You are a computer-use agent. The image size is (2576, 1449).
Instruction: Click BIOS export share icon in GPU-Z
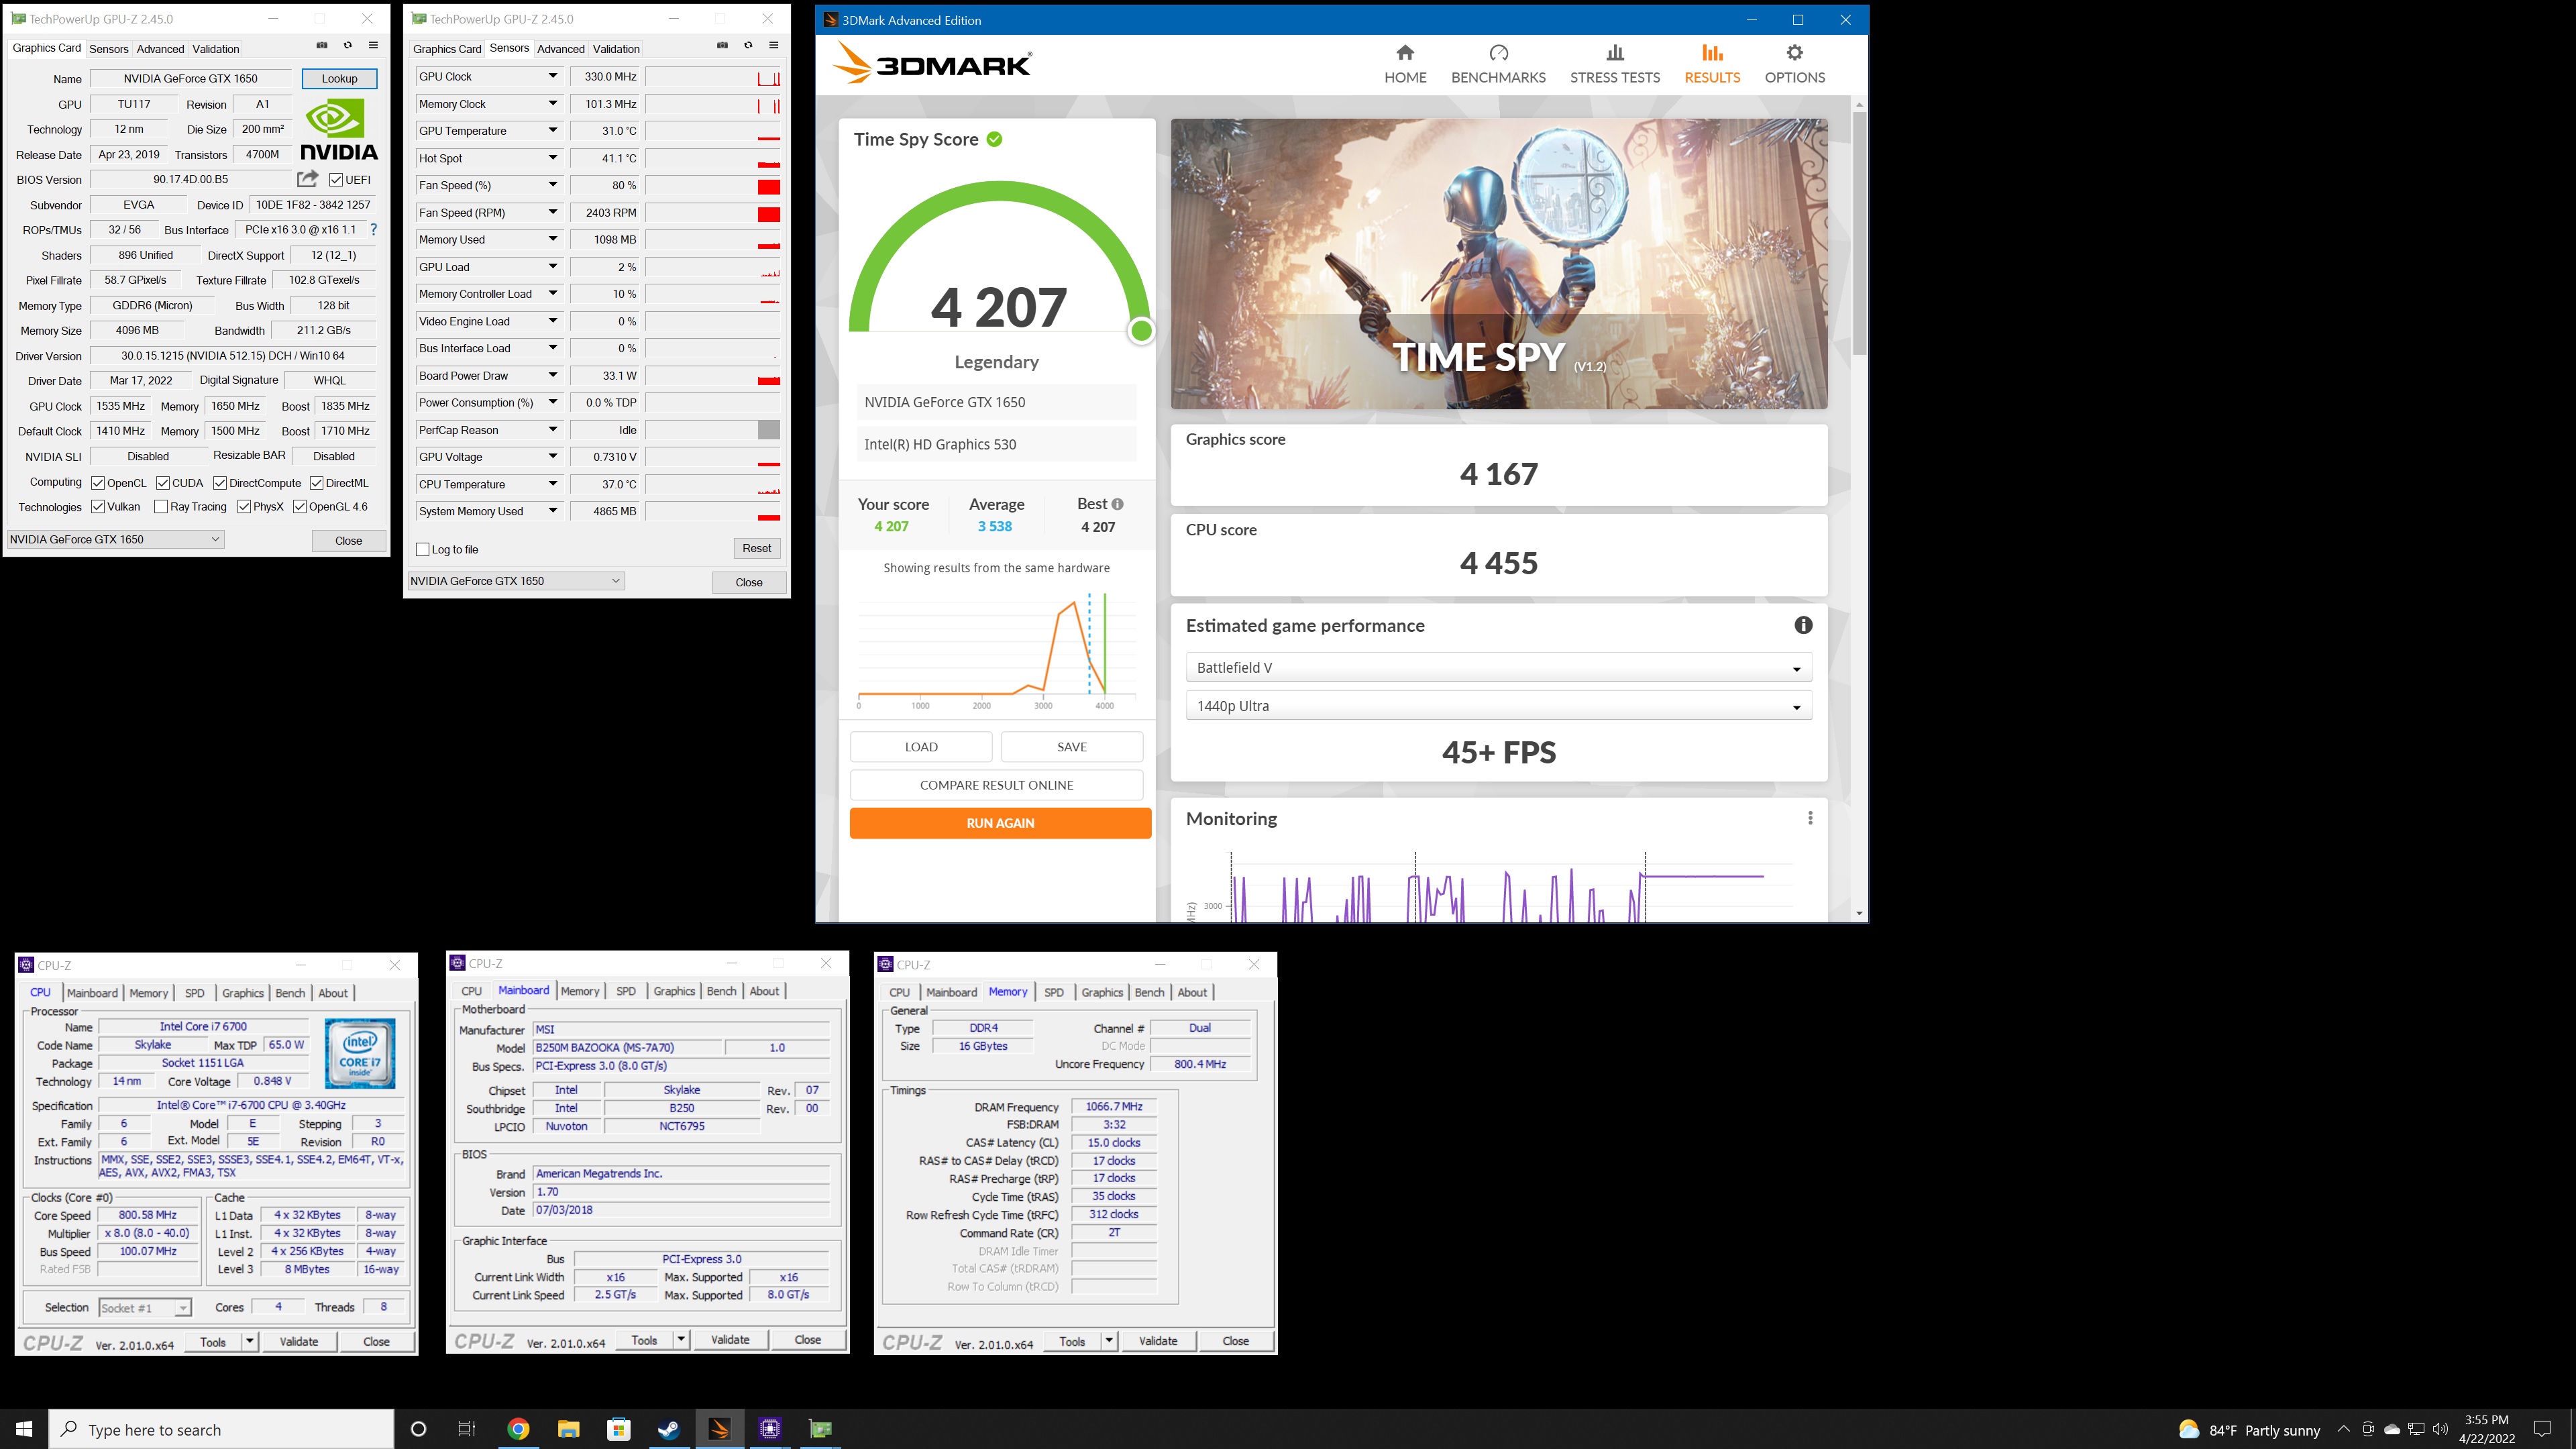tap(307, 179)
